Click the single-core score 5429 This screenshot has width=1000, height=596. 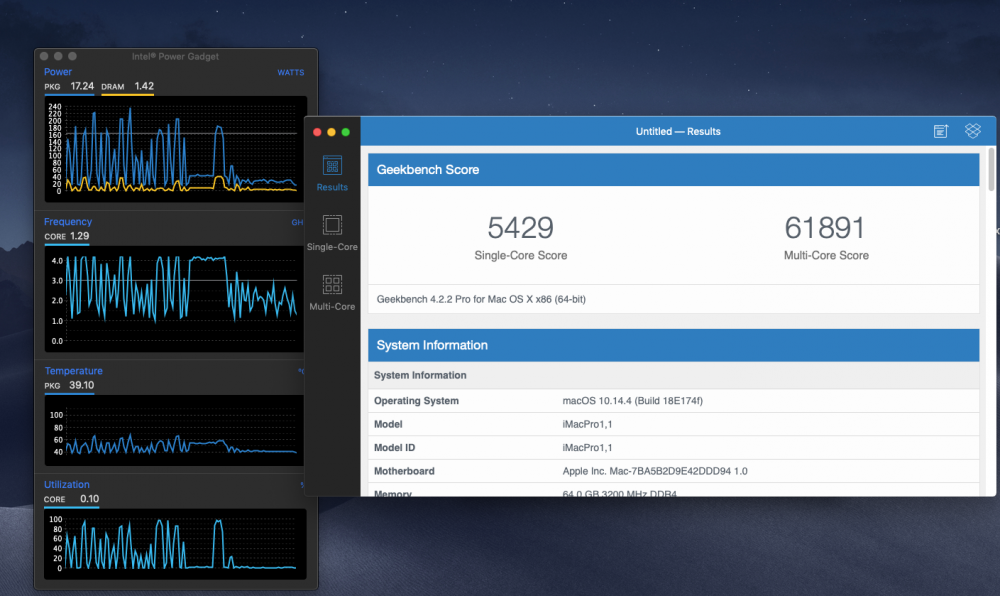[x=520, y=228]
